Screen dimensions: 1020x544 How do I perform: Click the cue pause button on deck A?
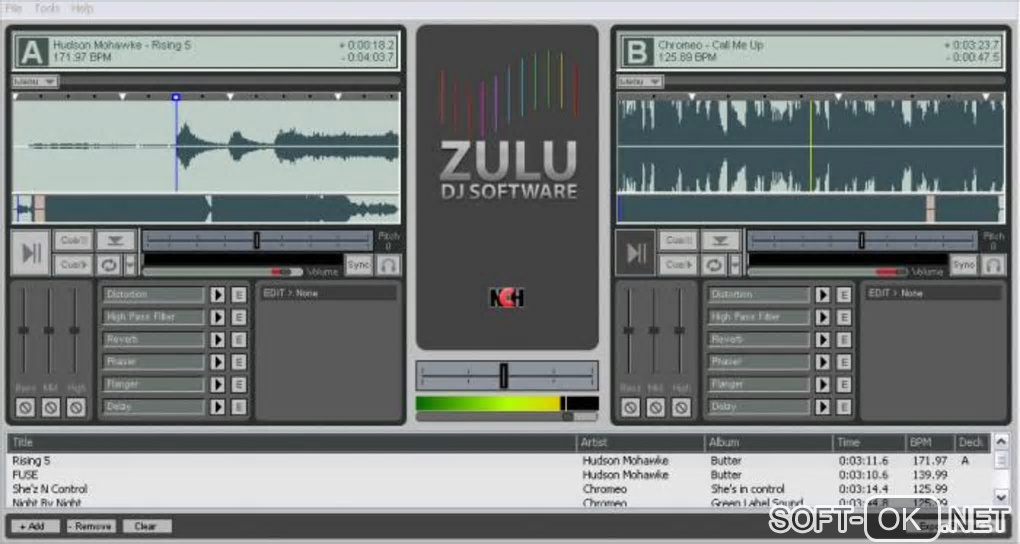pos(73,241)
